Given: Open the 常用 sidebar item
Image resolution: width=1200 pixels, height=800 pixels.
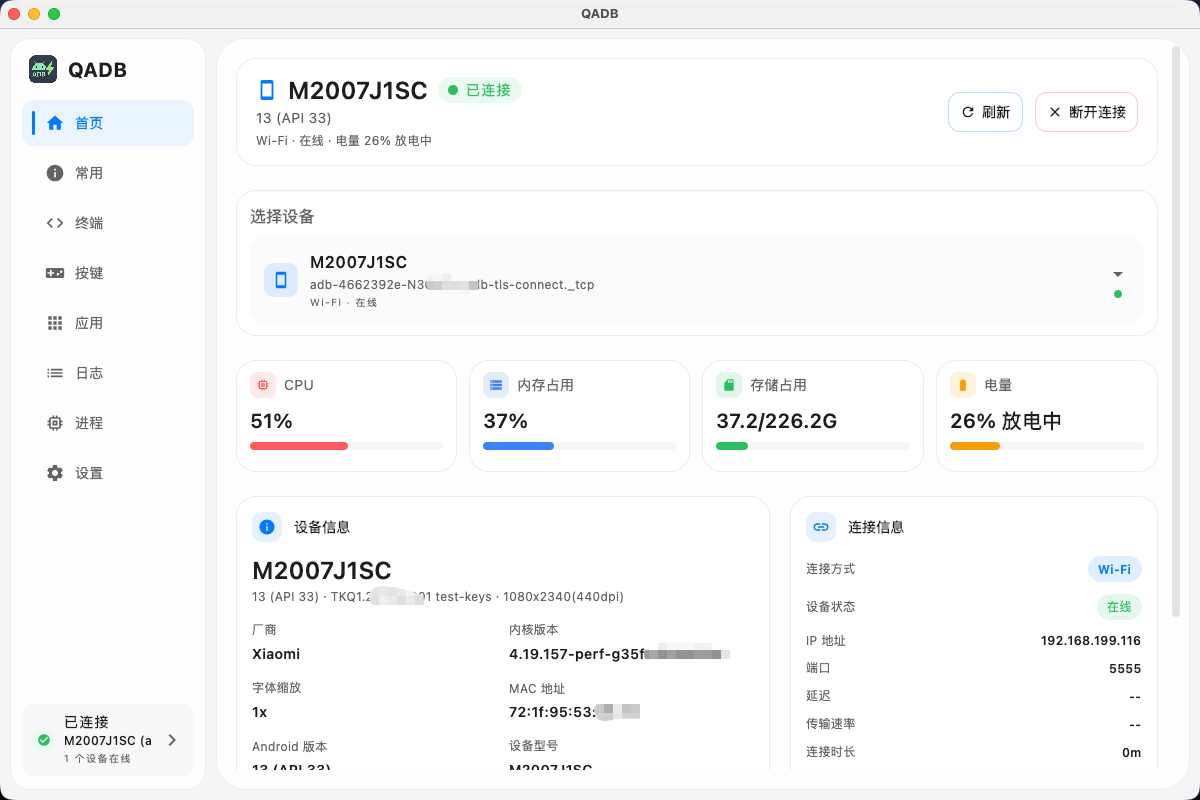Looking at the screenshot, I should pos(108,173).
